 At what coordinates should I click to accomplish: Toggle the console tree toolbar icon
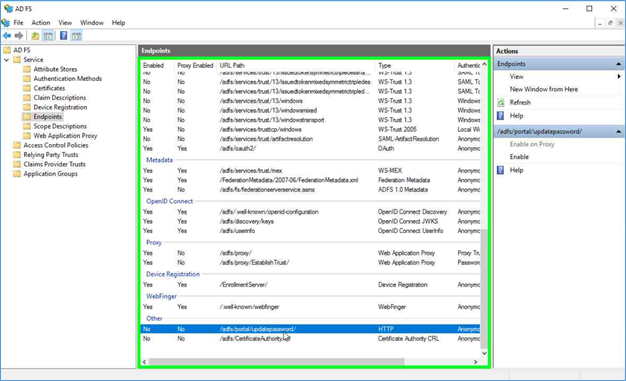click(48, 36)
